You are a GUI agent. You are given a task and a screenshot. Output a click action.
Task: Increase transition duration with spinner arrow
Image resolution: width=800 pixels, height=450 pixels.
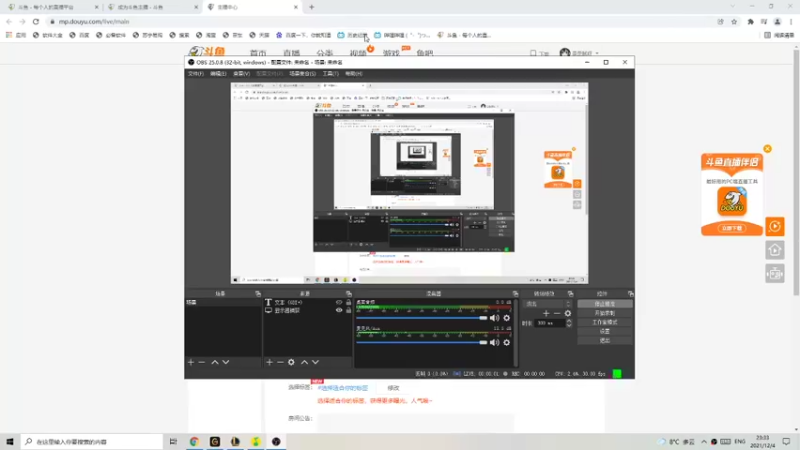(x=569, y=321)
